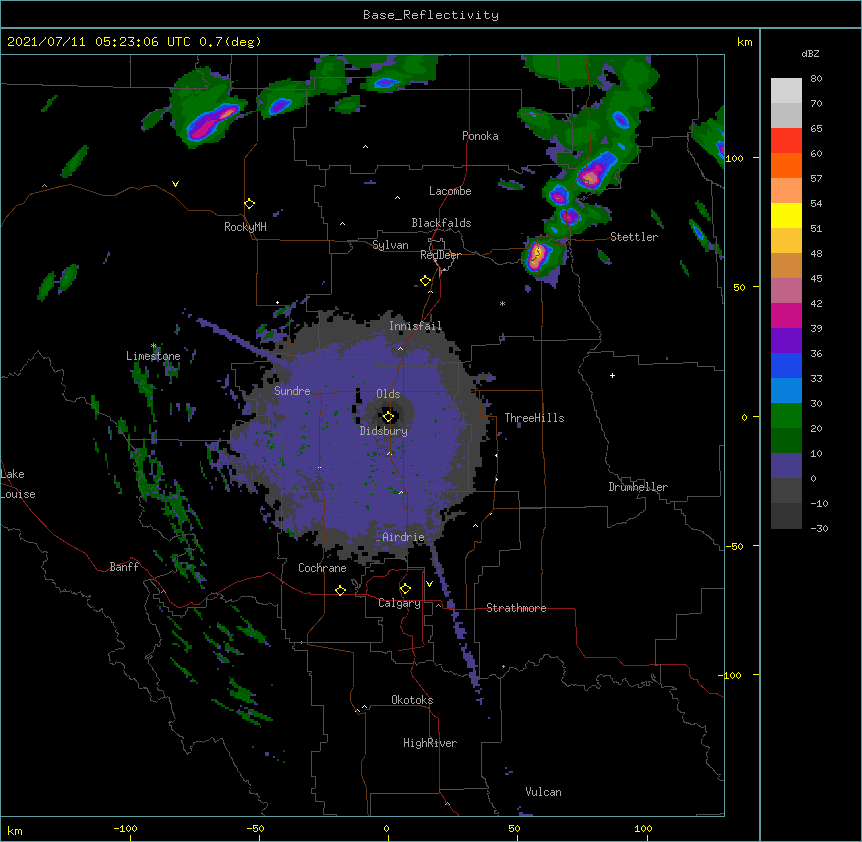Select the white plus marker north of Drumheller
Screen dimensions: 862x842
tap(612, 375)
